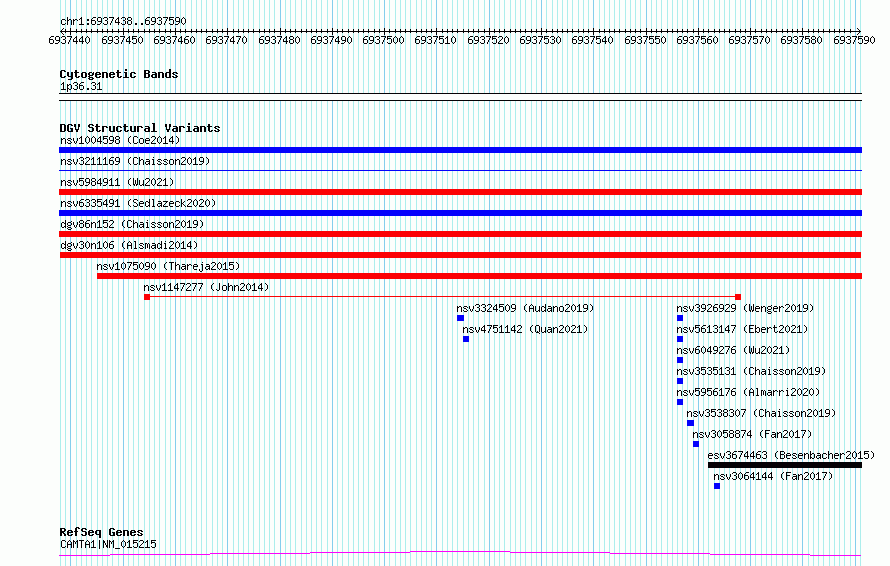Screen dimensions: 890x566
Task: Open the nsv6335491 (Sedlazeck2020) blue bar
Action: [x=460, y=213]
